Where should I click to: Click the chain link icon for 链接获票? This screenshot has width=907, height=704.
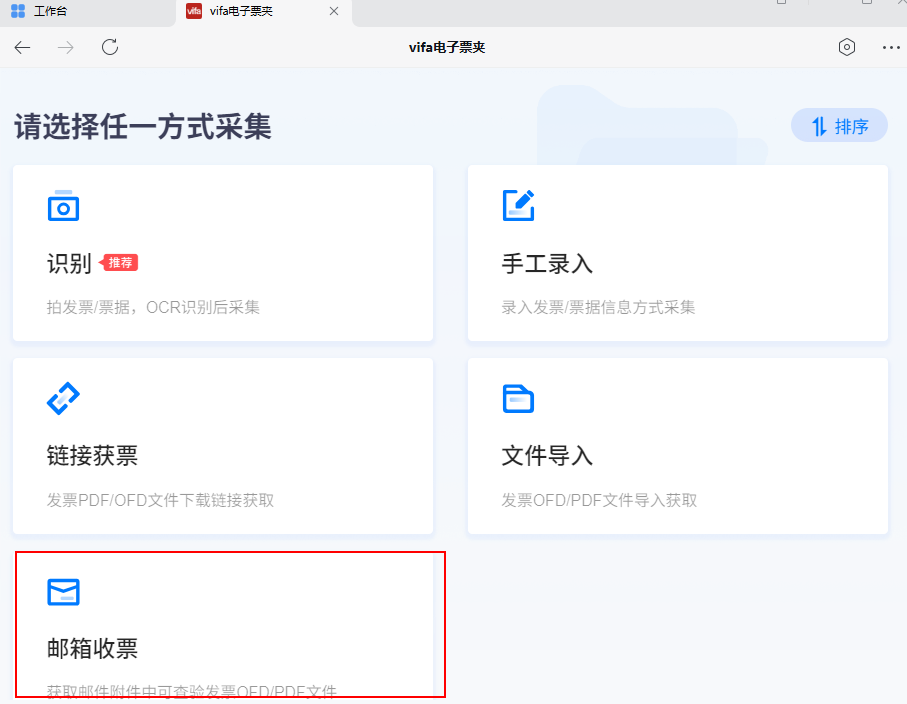point(63,398)
